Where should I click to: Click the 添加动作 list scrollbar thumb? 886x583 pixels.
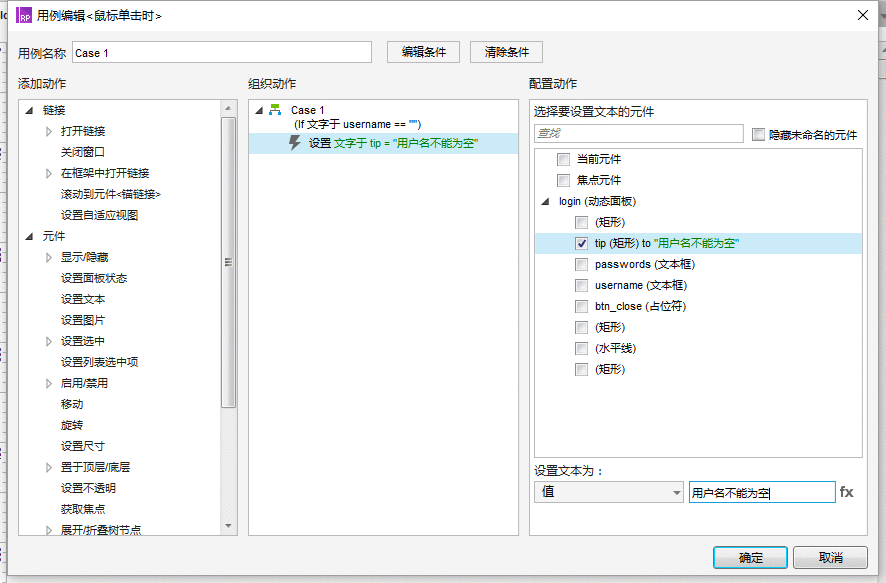(228, 263)
